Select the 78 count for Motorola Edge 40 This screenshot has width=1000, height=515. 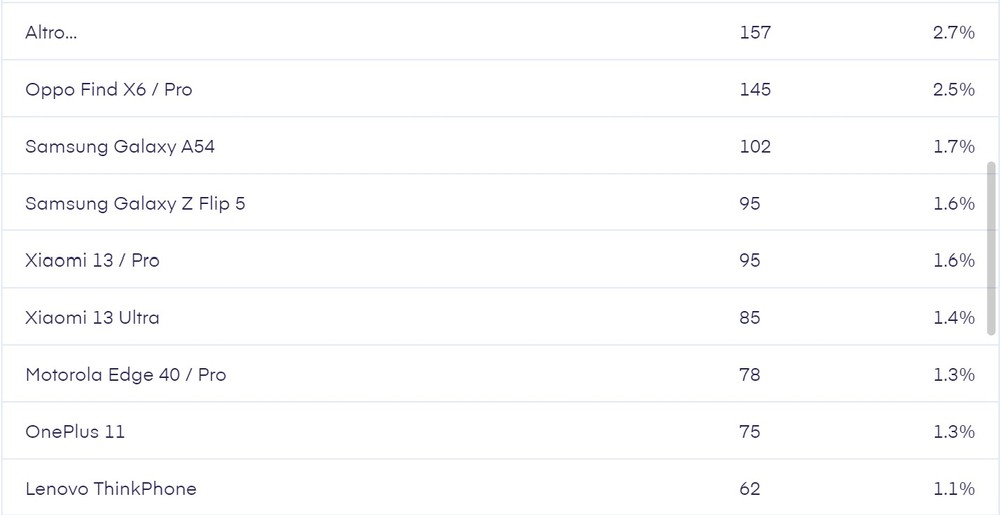tap(749, 375)
